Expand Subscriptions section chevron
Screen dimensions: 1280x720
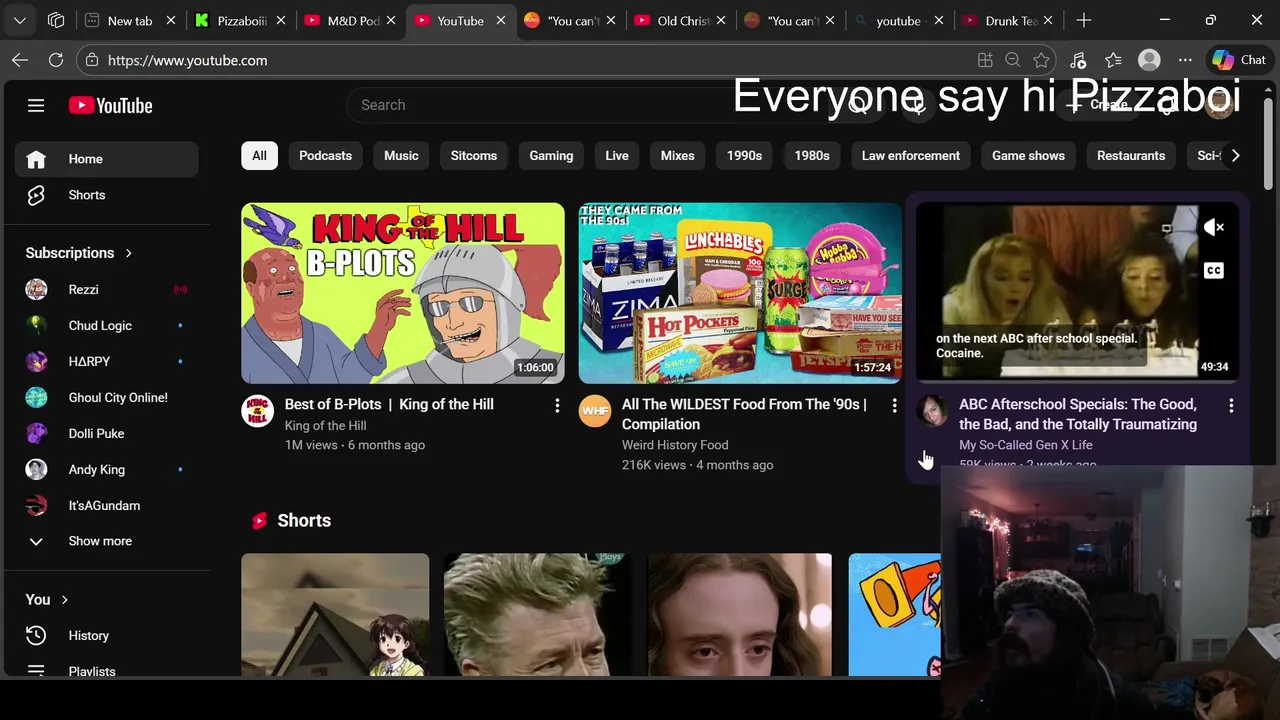coord(128,253)
